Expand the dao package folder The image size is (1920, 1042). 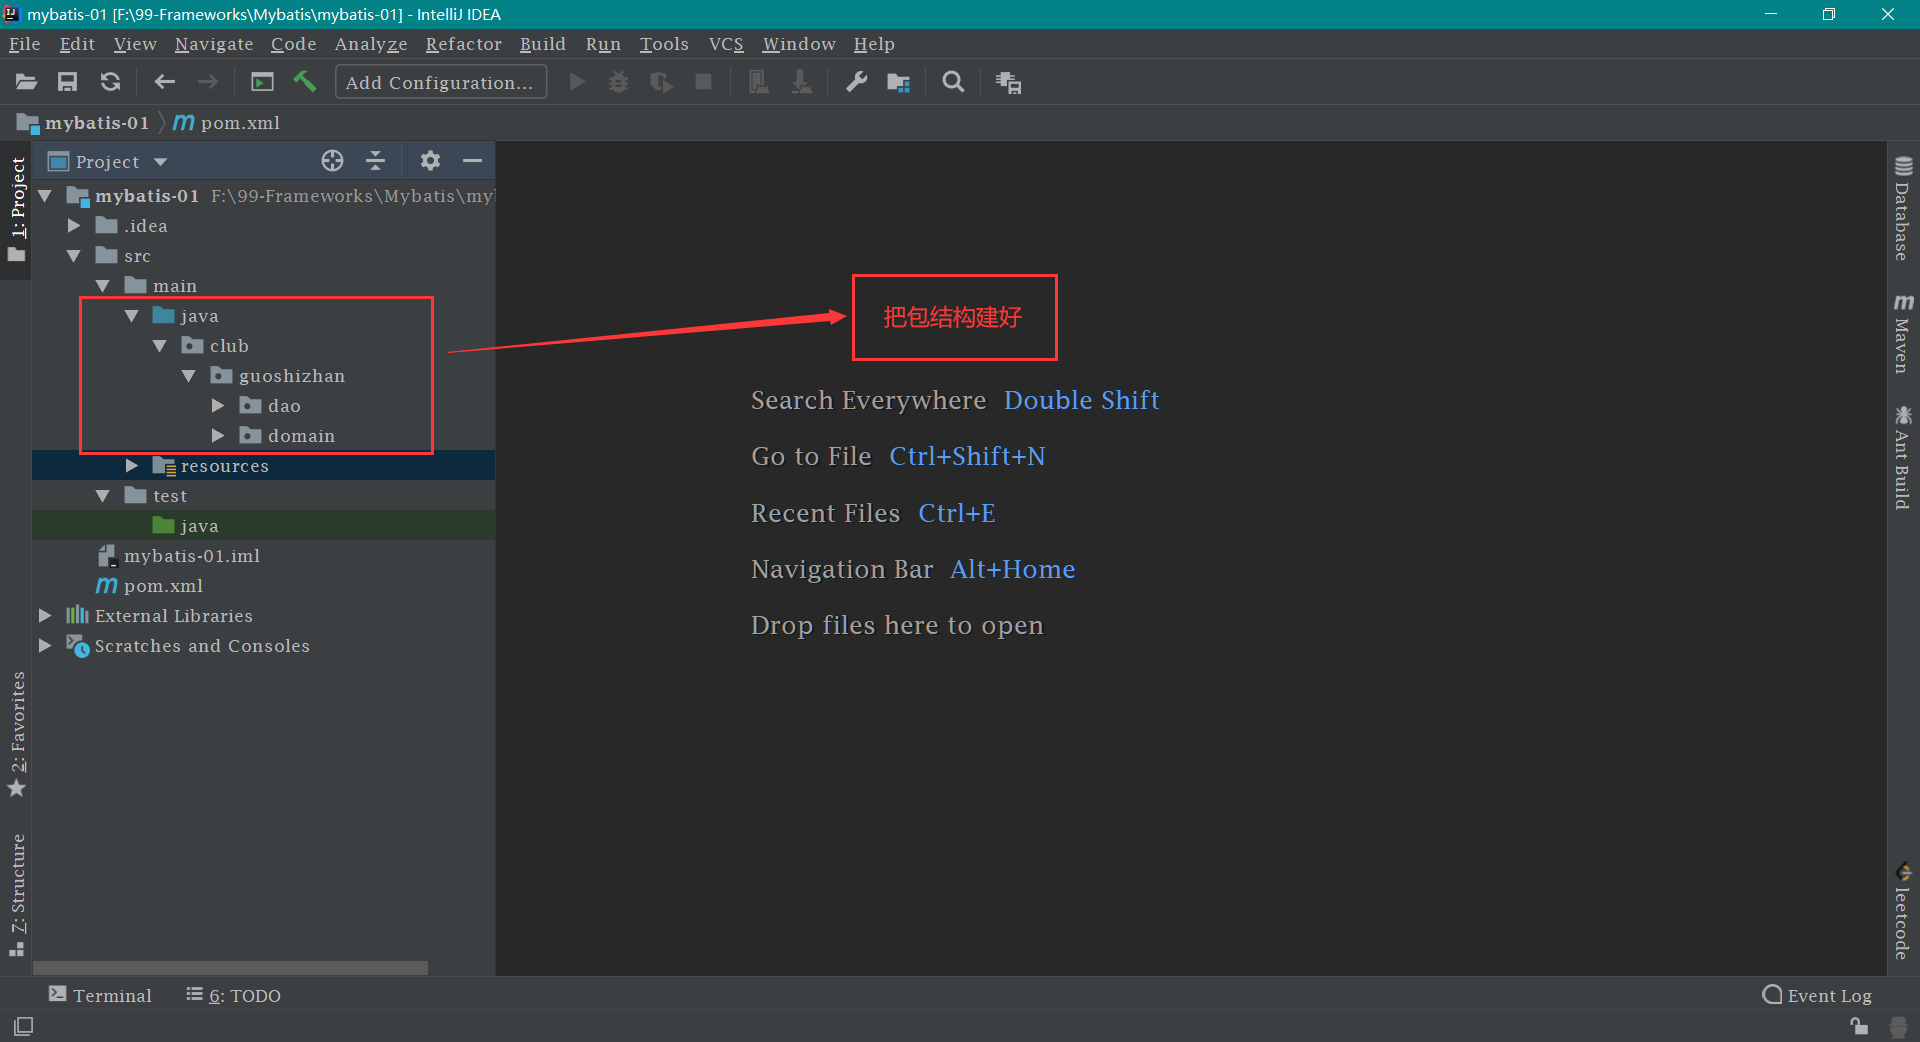click(x=218, y=406)
